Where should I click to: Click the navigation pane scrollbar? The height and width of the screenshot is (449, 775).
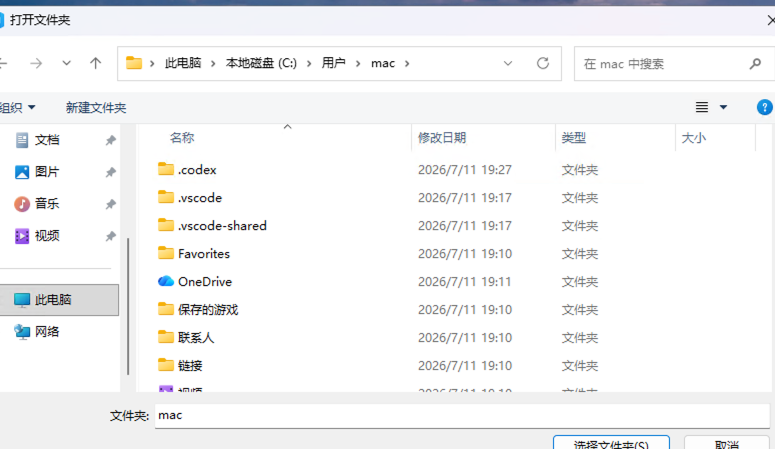[128, 307]
